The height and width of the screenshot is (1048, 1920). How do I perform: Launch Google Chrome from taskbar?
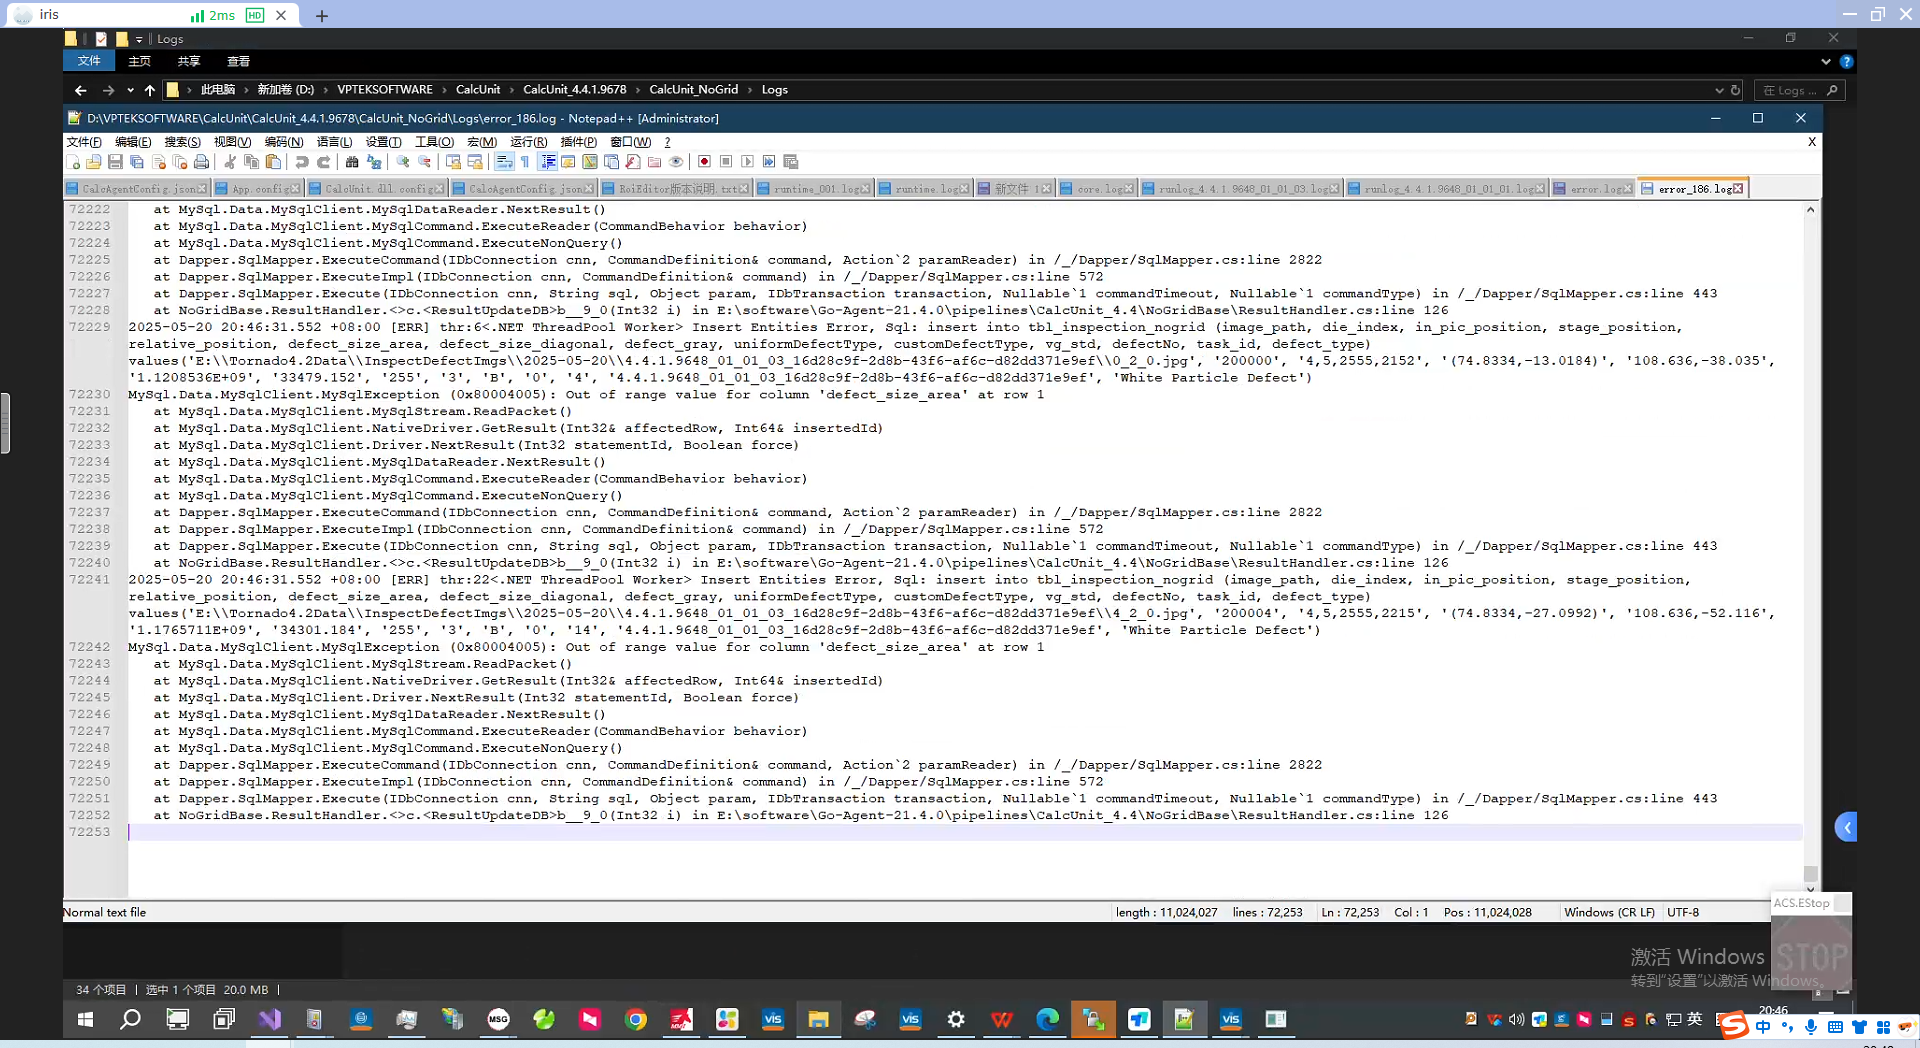(636, 1019)
